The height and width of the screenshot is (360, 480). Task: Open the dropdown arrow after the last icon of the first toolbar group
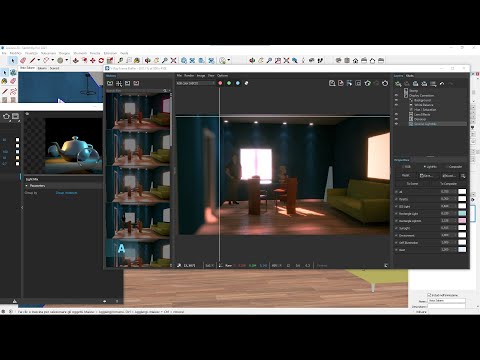tap(229, 60)
